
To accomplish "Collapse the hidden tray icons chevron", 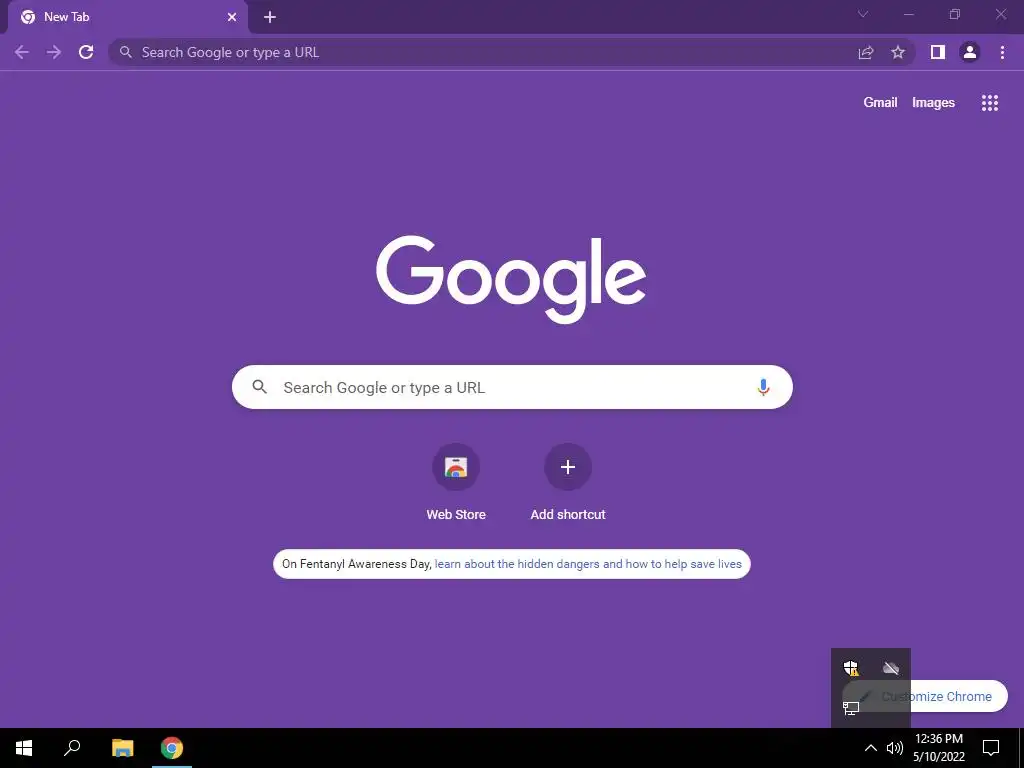I will pos(871,748).
